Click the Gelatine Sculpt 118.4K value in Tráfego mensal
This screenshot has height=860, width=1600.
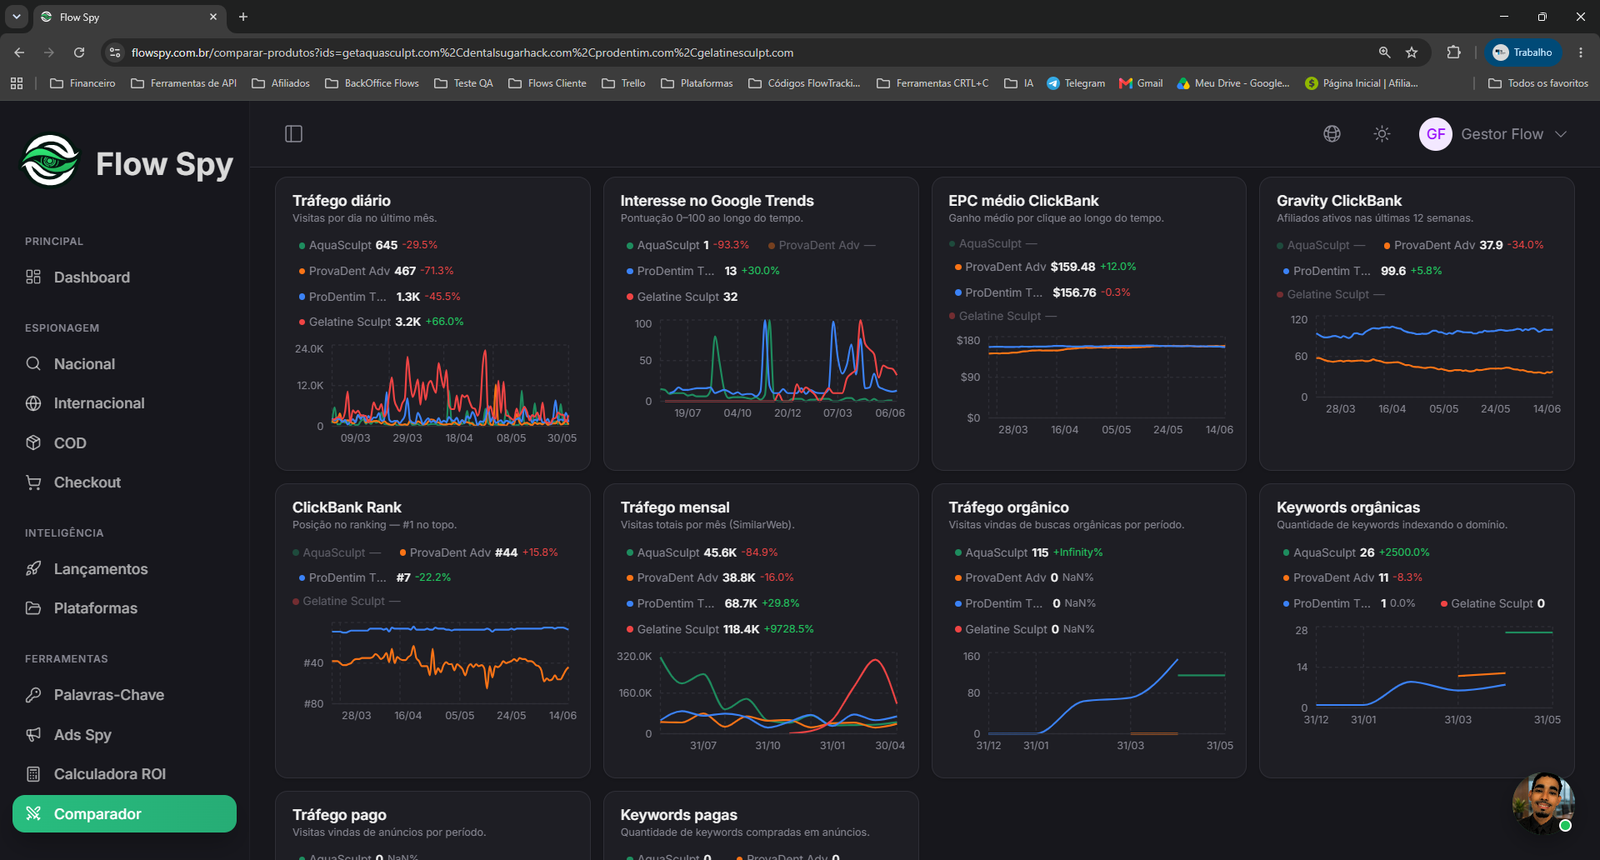pyautogui.click(x=741, y=629)
